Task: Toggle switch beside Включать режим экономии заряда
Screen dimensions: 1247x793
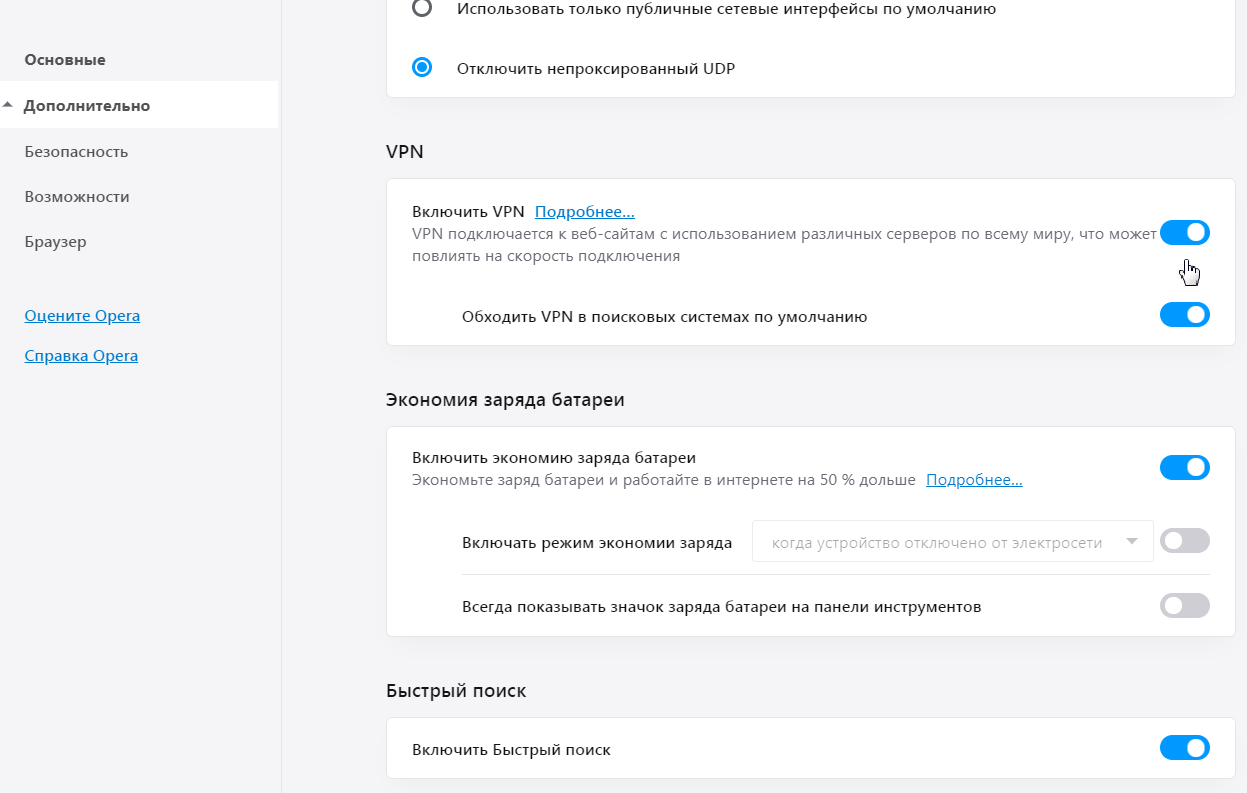Action: coord(1184,542)
